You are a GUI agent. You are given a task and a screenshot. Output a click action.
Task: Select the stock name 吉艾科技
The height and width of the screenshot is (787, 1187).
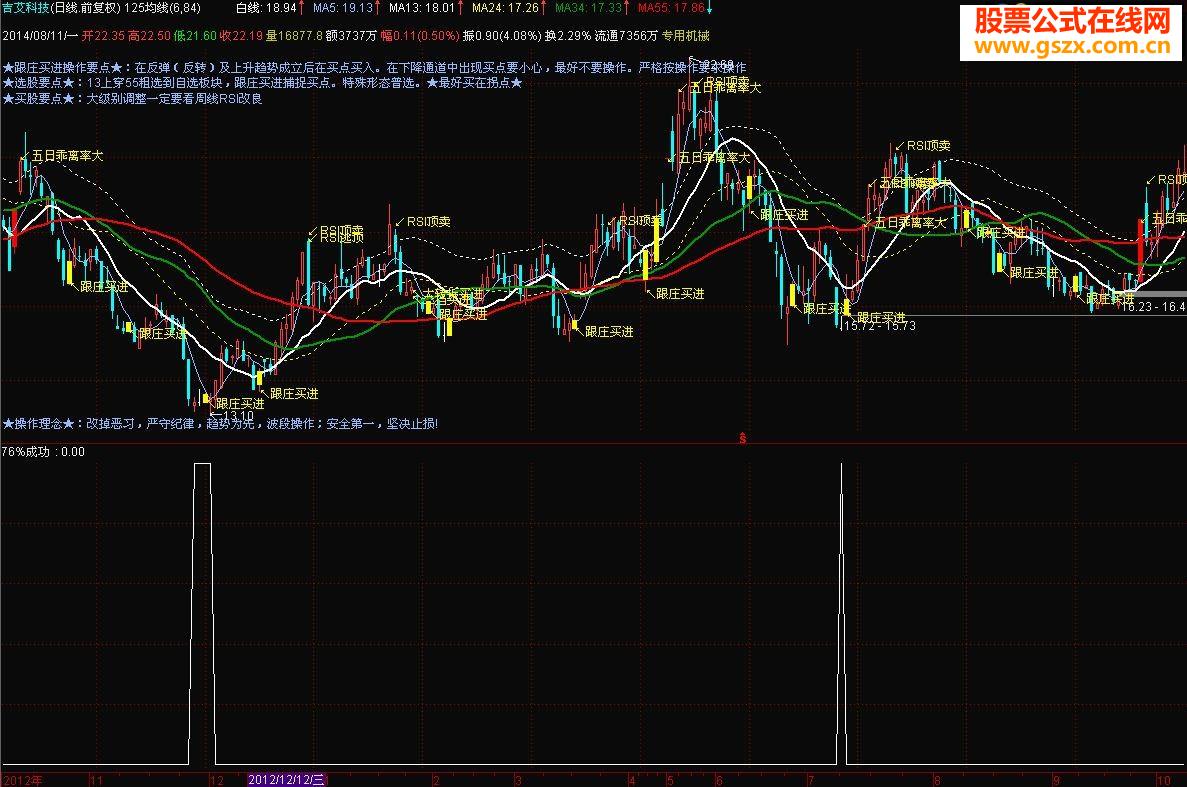26,8
